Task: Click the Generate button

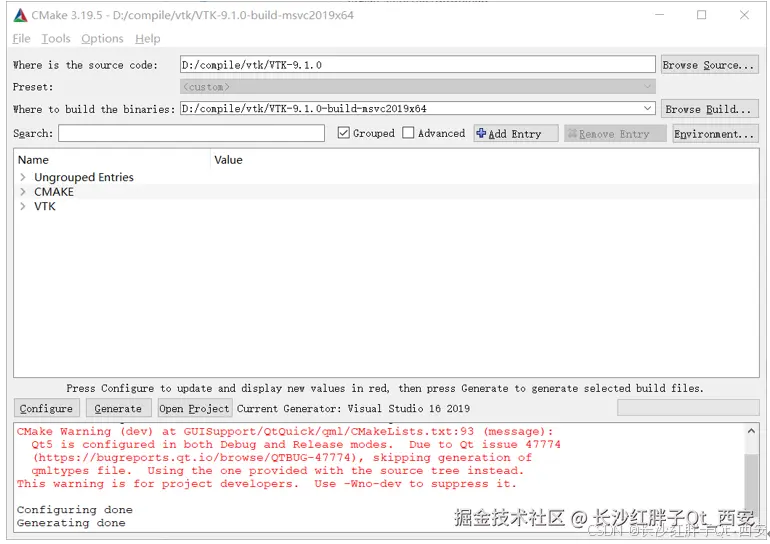Action: coord(118,408)
